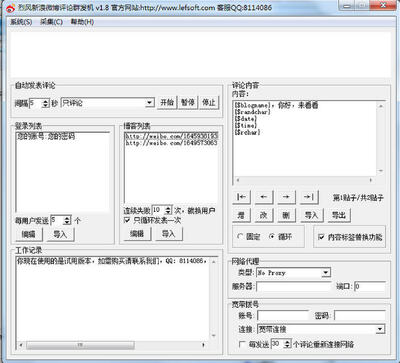Viewport: 400px width, 363px height.
Task: Open the 宽带连接 connection dropdown
Action: (380, 330)
